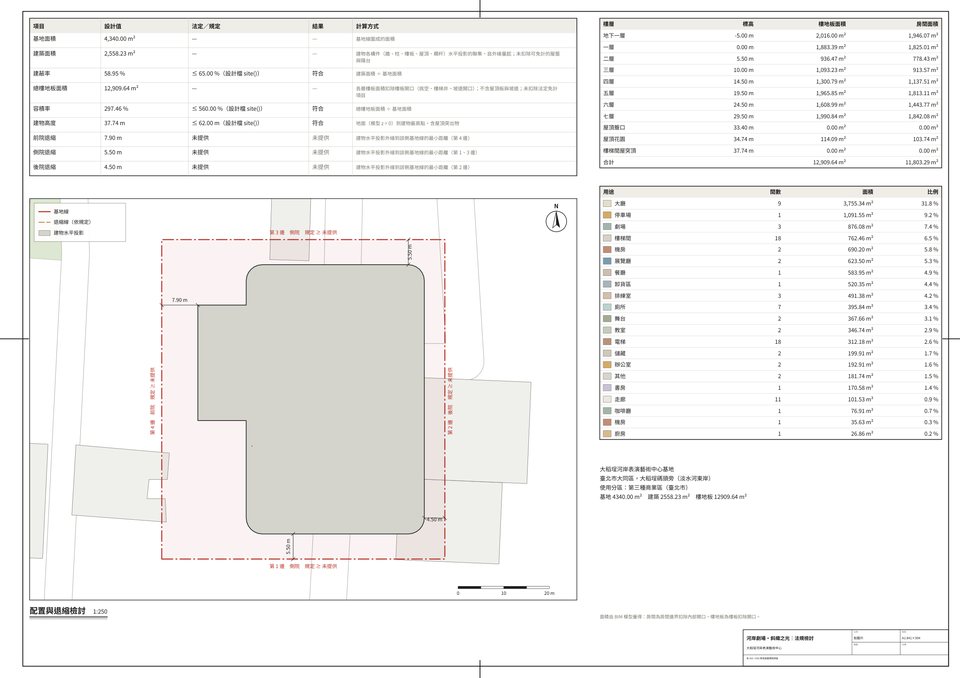This screenshot has width=960, height=678.
Task: Click the "58.95 %" coverage ratio
Action: (x=114, y=73)
